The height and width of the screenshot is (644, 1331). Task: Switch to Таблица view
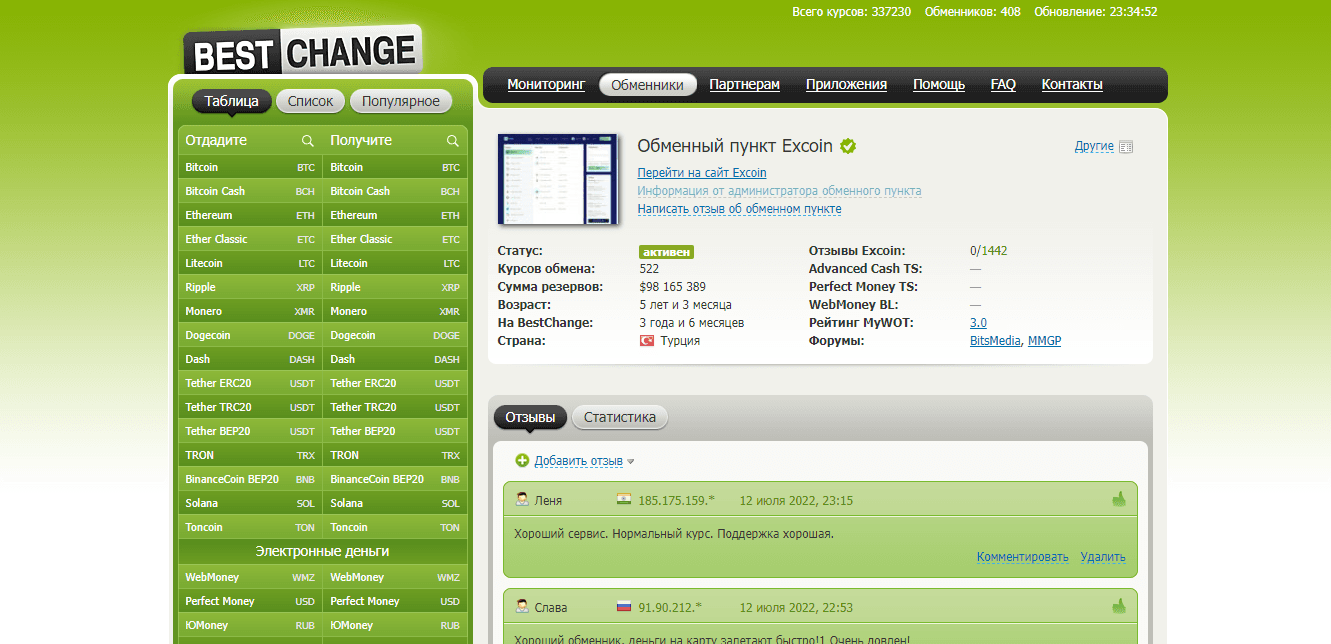[231, 101]
